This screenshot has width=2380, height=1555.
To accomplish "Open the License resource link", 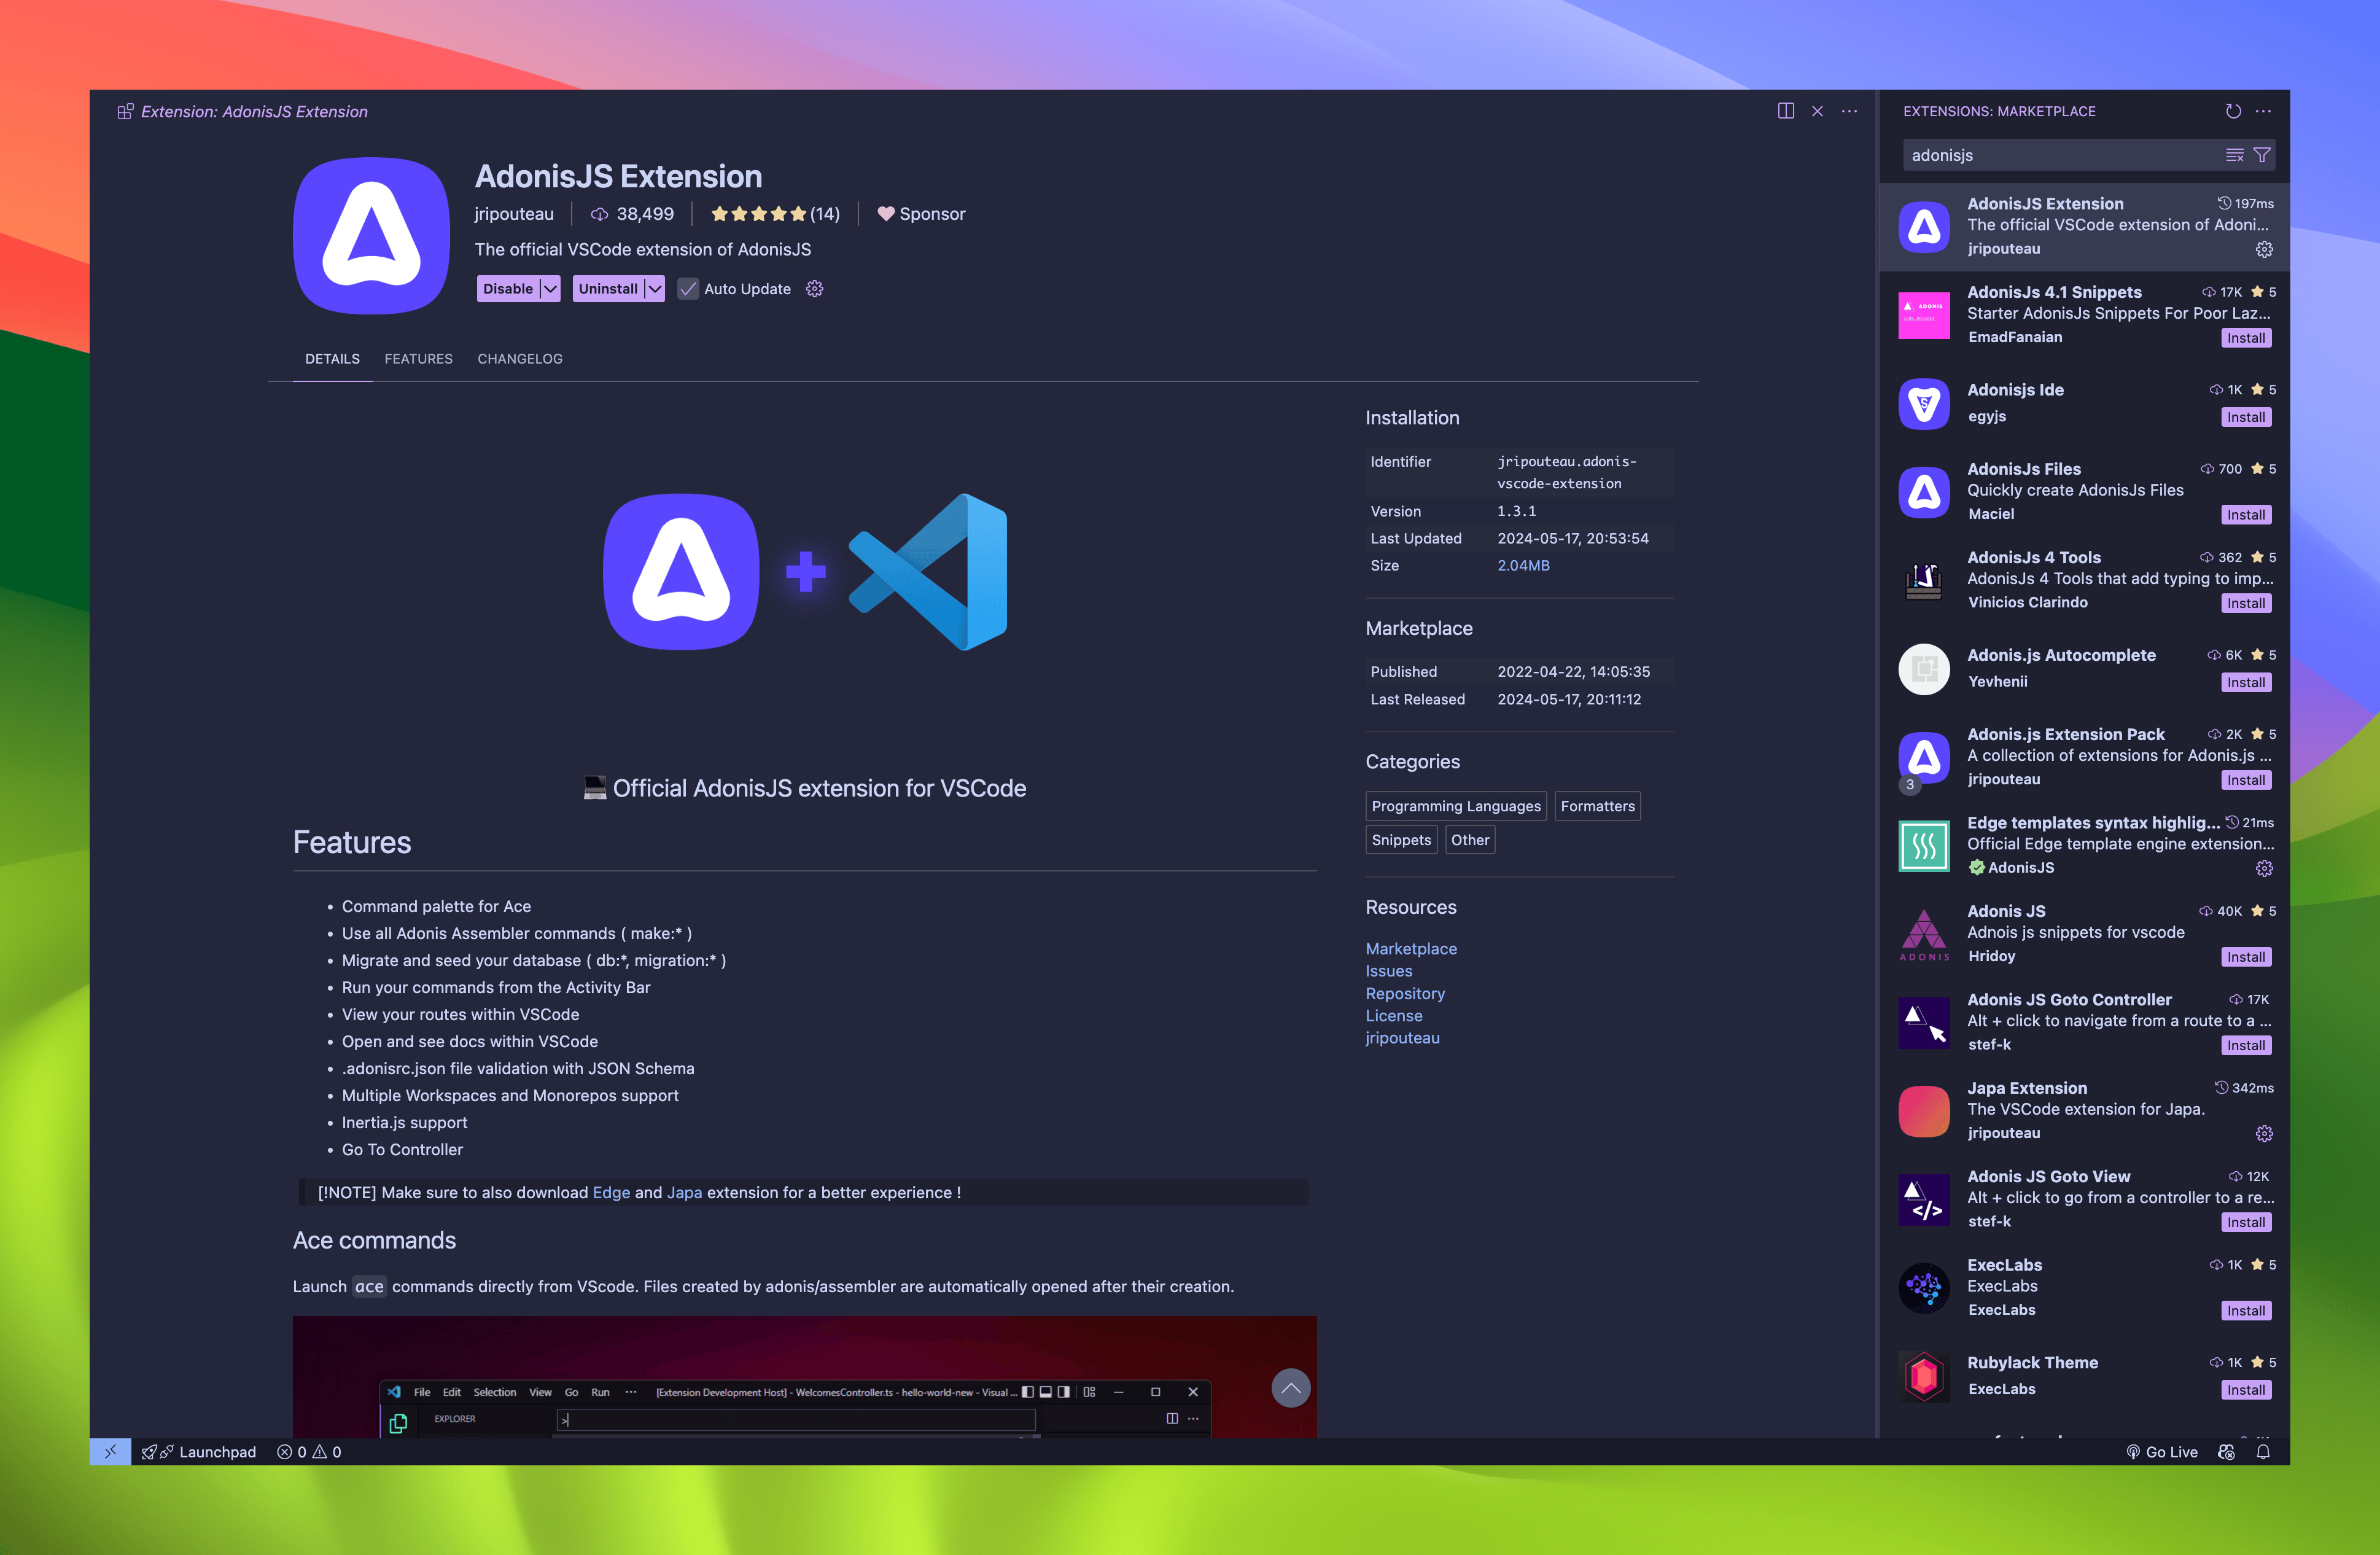I will coord(1394,1016).
